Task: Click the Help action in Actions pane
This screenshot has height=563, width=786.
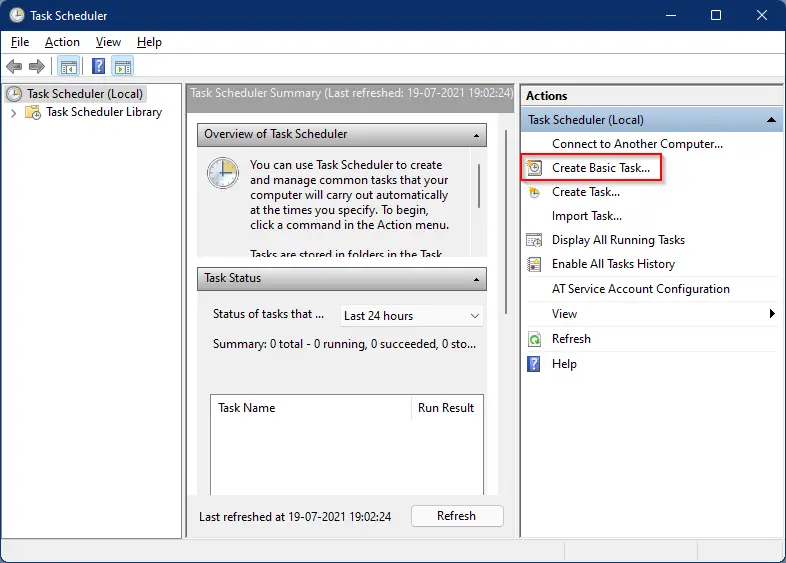Action: point(564,364)
